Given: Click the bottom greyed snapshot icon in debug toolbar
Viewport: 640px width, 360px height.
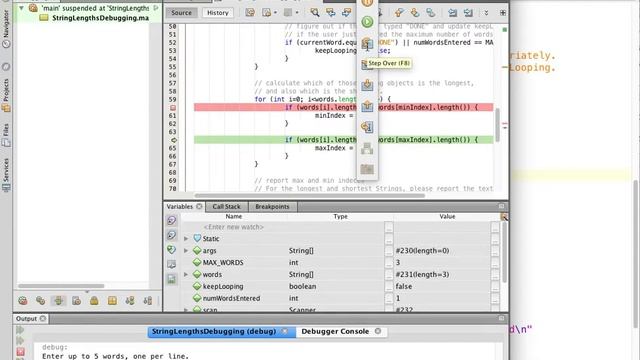Looking at the screenshot, I should coord(367,169).
